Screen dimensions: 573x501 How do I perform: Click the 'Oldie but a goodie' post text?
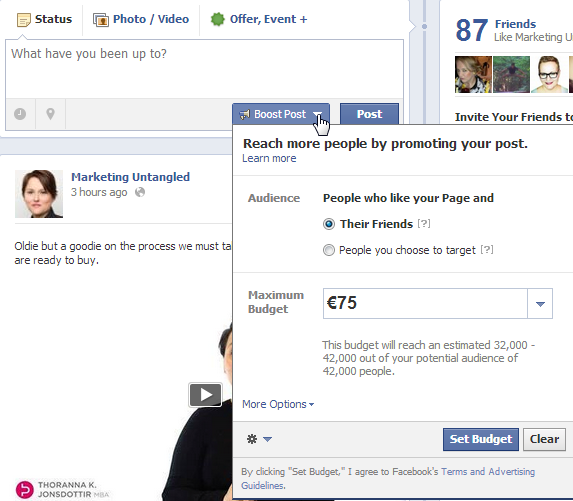[123, 253]
